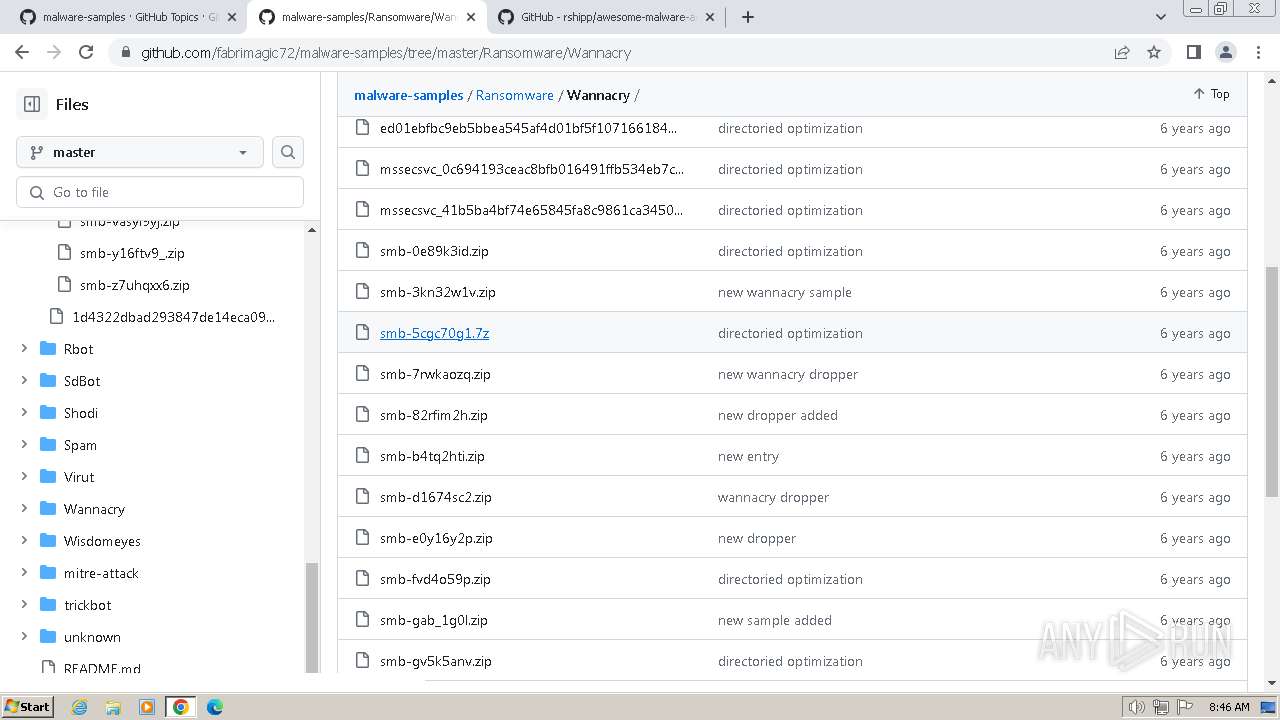Click 'wannacry dropper' commit message
1280x720 pixels.
(773, 497)
